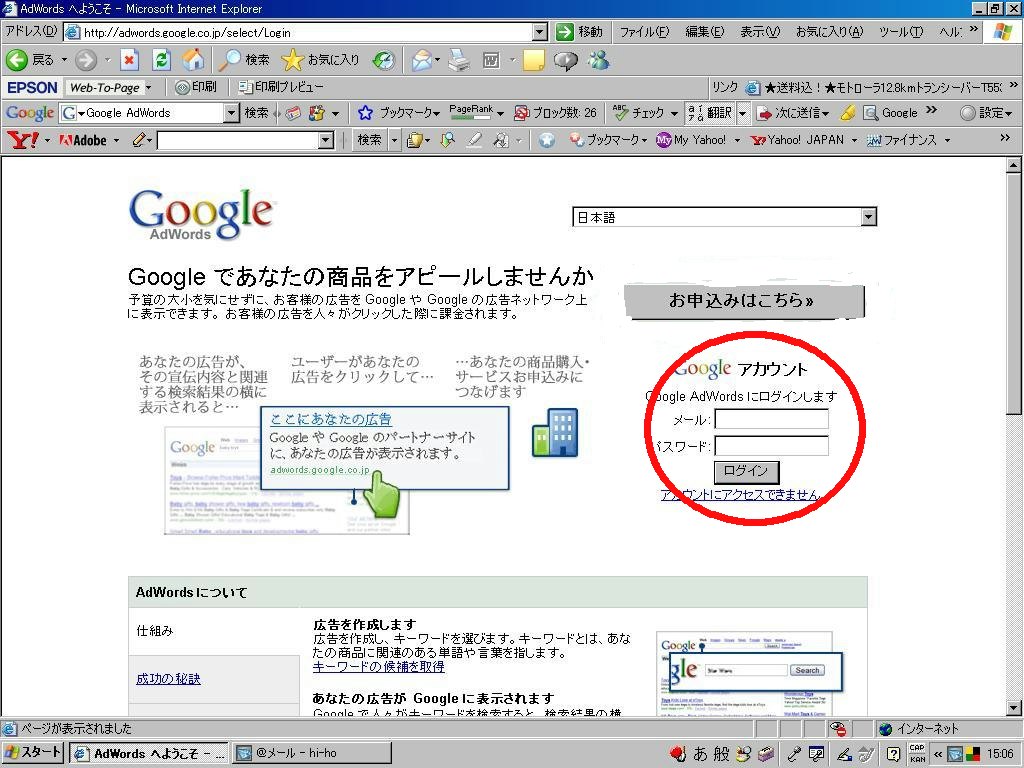Open the History clock icon

384,60
